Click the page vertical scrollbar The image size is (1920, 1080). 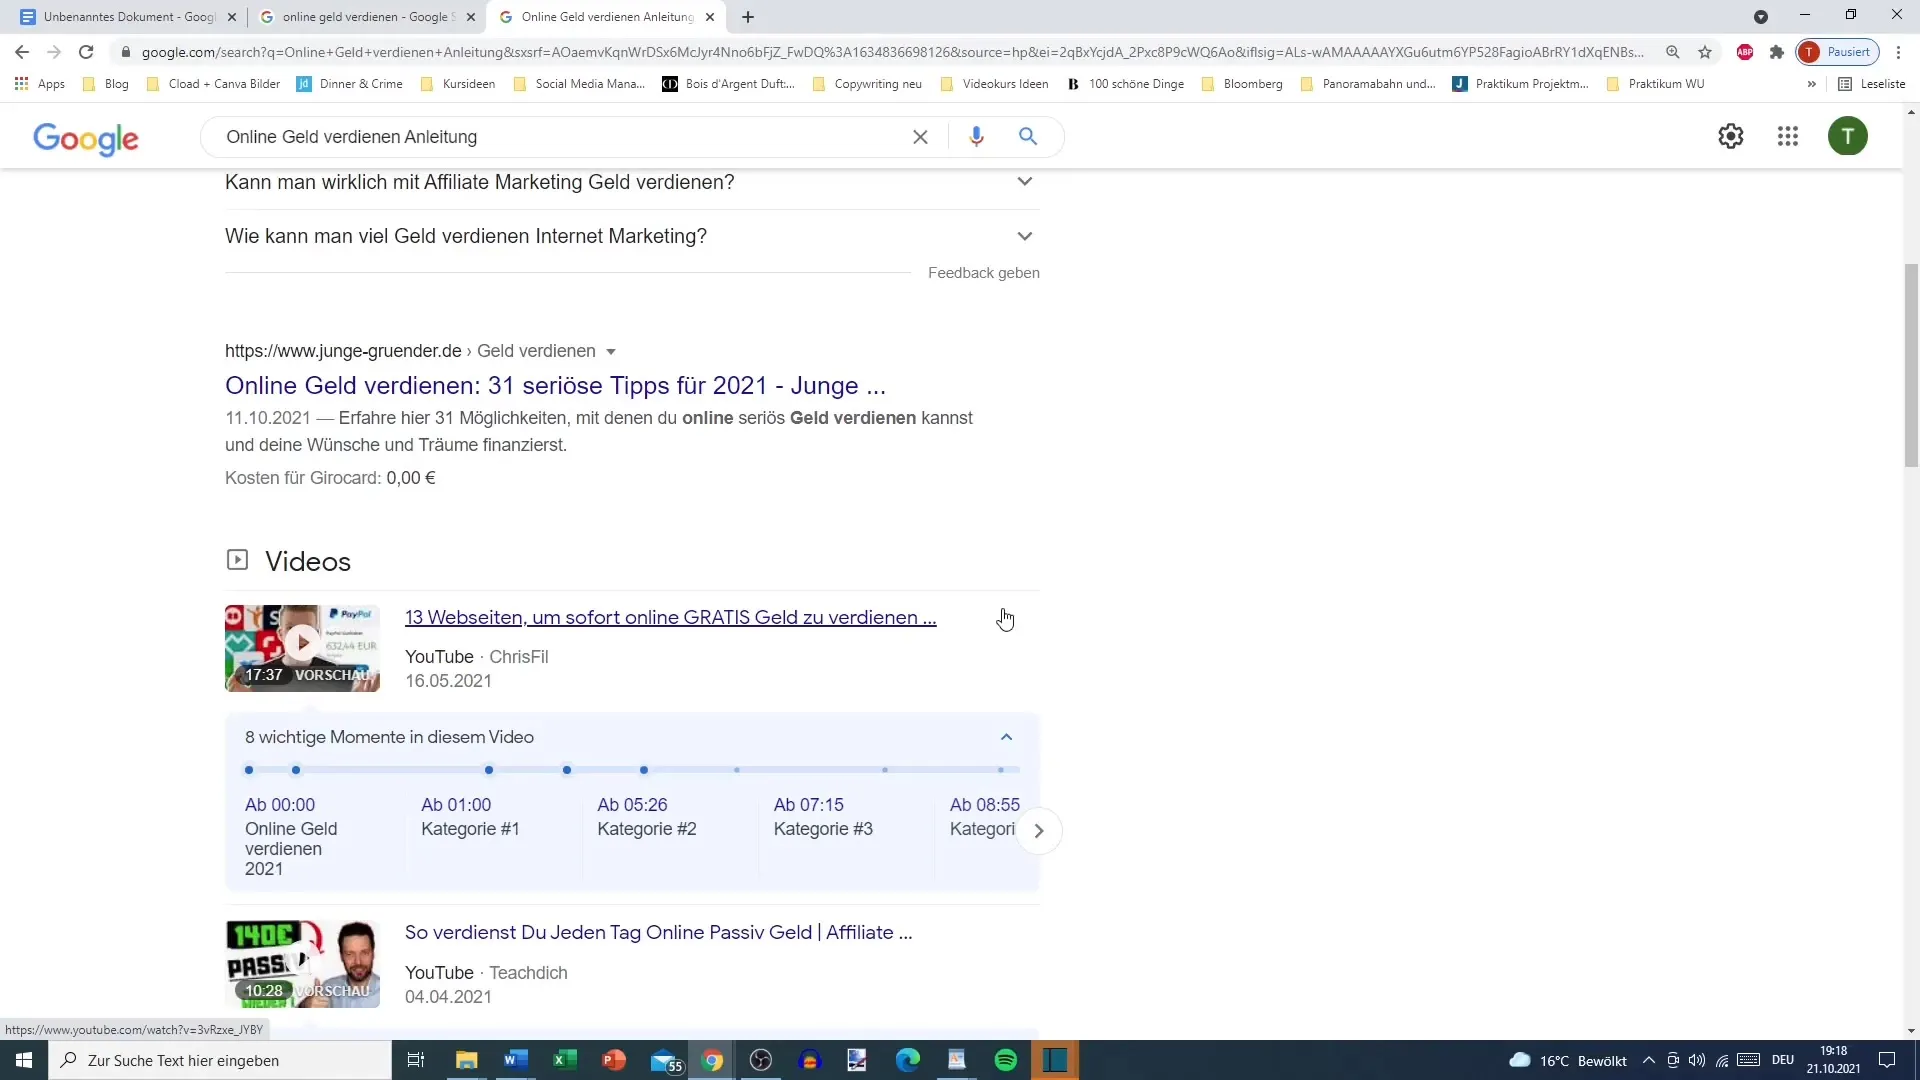tap(1911, 366)
